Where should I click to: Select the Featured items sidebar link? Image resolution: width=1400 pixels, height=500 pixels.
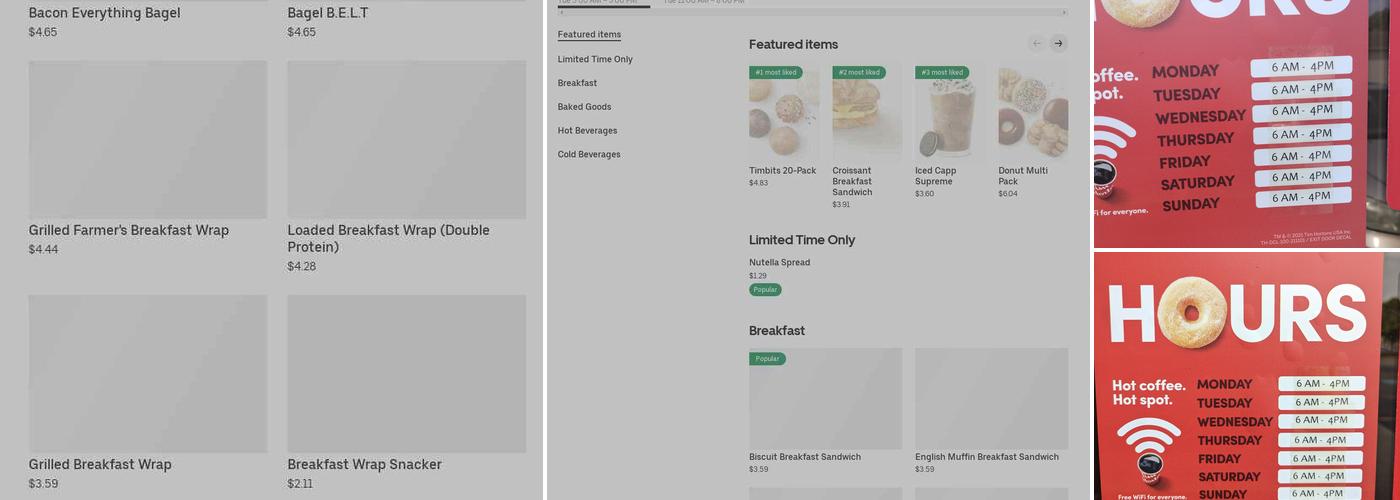click(x=589, y=35)
